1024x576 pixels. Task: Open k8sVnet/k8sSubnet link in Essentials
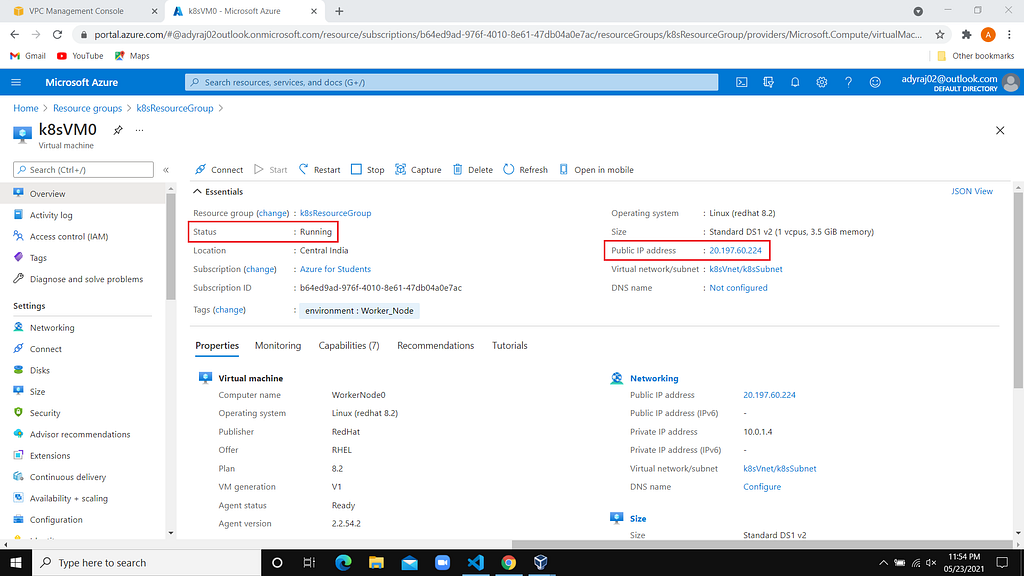pyautogui.click(x=746, y=269)
